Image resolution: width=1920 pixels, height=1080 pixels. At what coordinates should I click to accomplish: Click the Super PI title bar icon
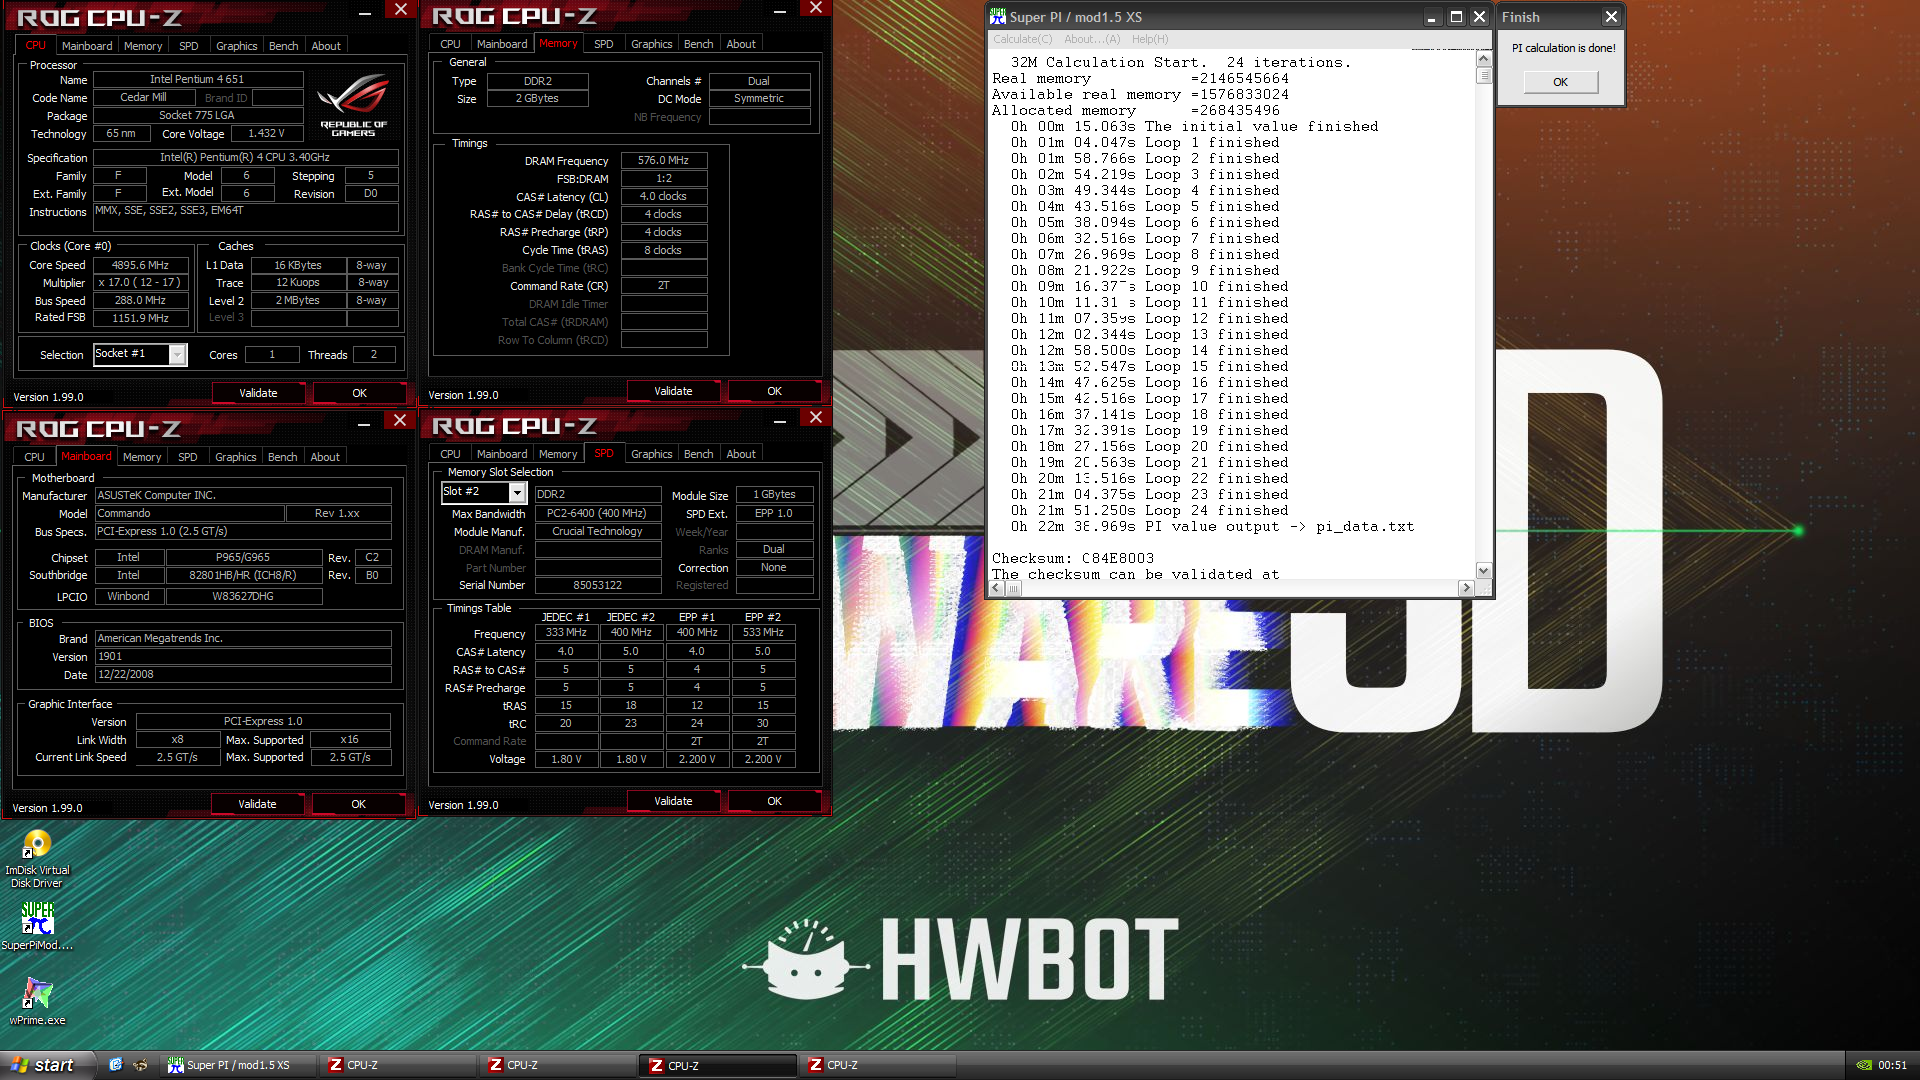click(997, 17)
